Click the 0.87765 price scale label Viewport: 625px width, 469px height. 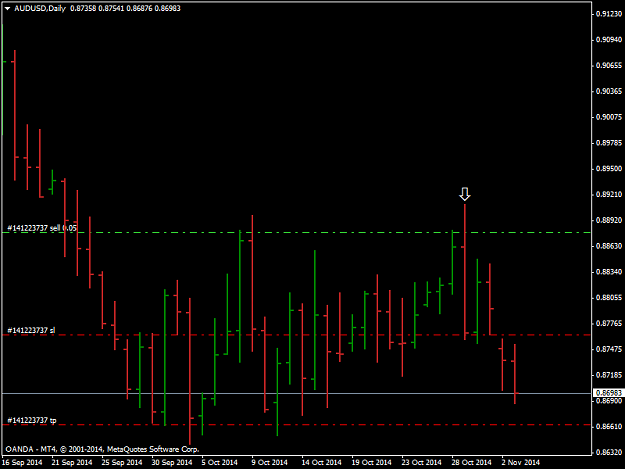click(609, 323)
